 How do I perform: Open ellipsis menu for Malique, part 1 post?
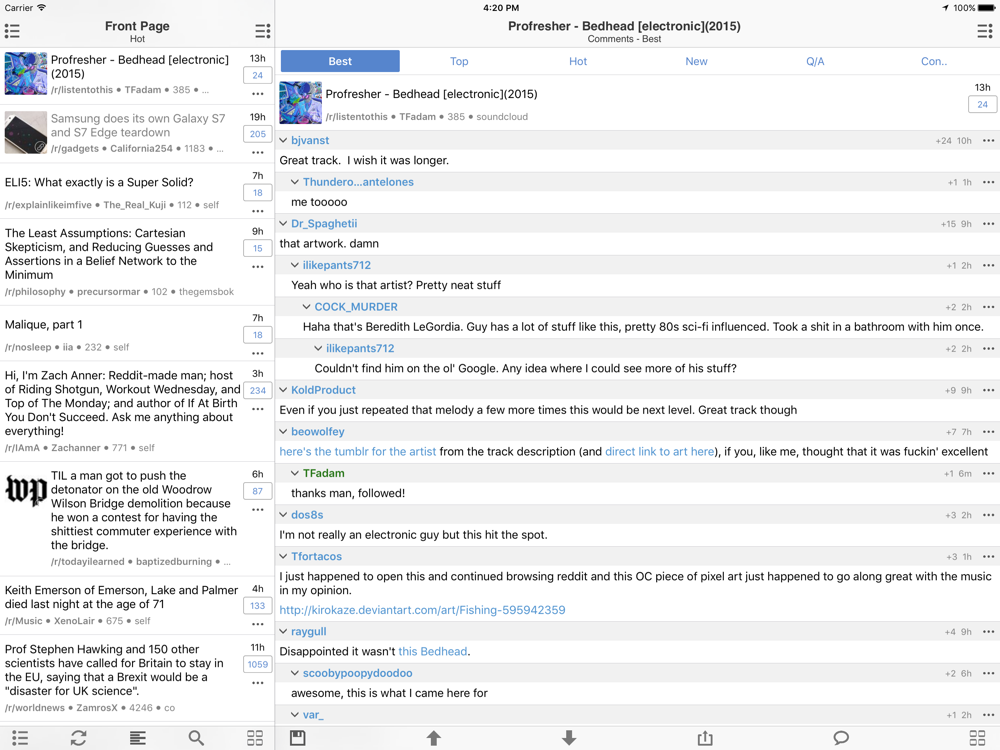click(x=258, y=353)
